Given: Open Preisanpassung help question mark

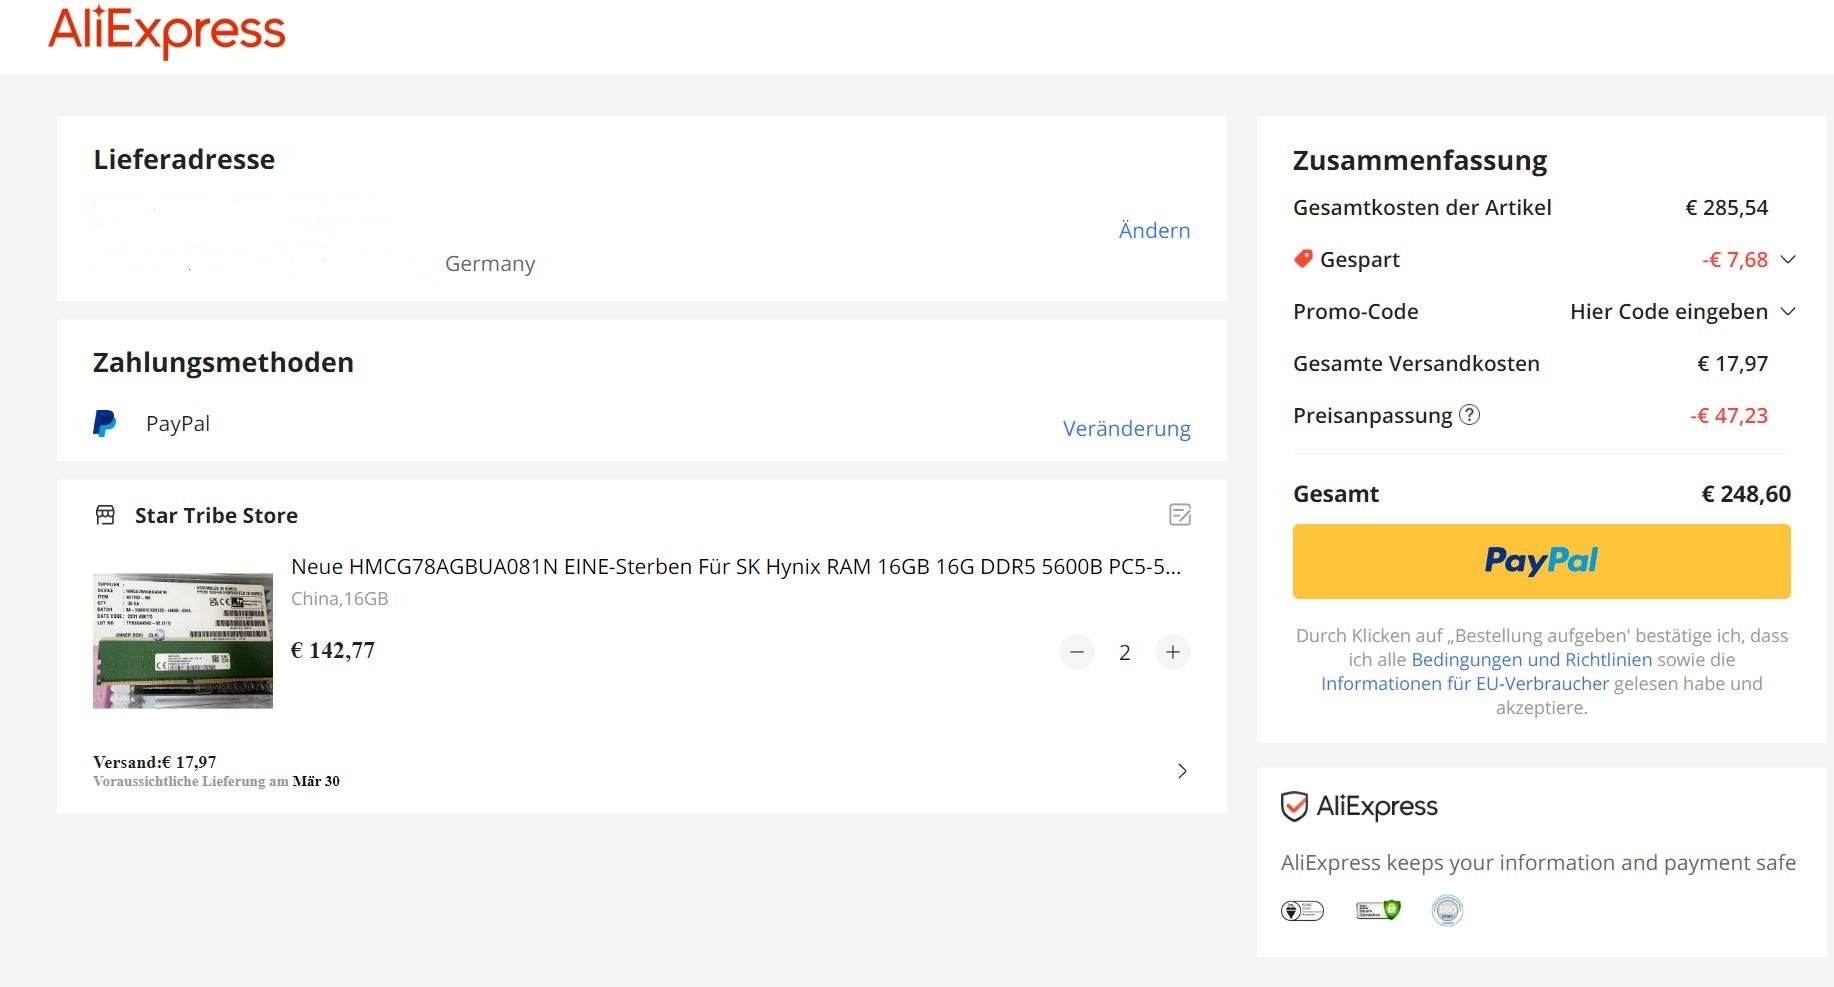Looking at the screenshot, I should 1469,415.
